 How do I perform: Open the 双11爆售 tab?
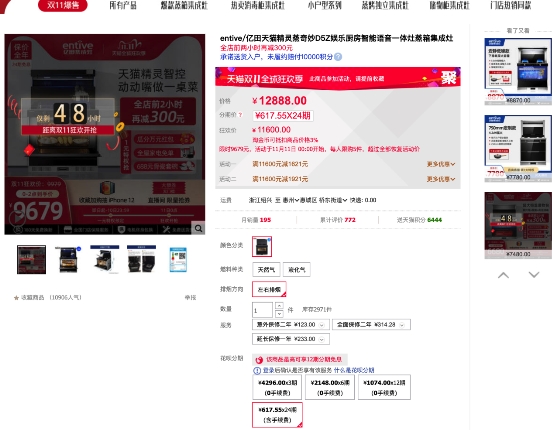tap(63, 5)
